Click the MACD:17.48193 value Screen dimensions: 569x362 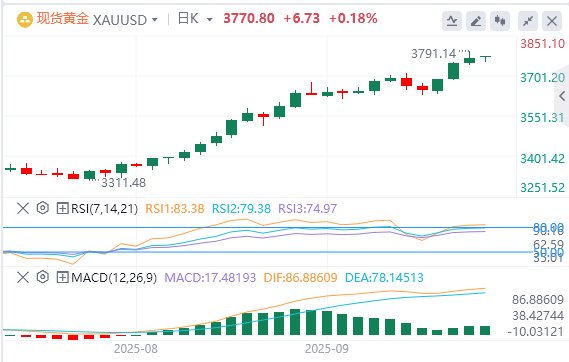tap(210, 278)
